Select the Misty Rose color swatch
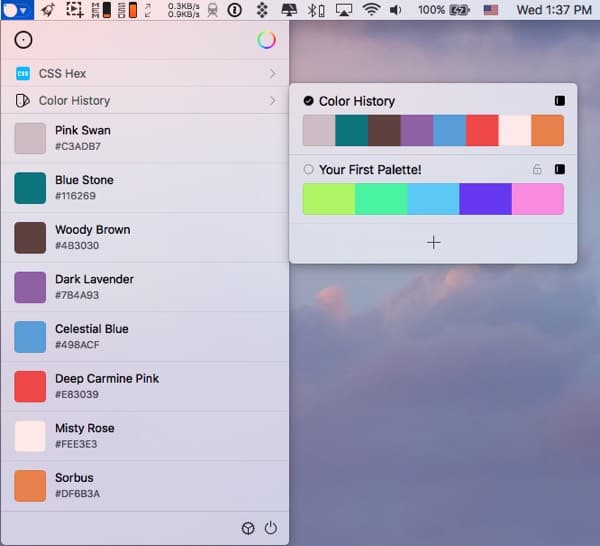The width and height of the screenshot is (600, 546). click(30, 436)
